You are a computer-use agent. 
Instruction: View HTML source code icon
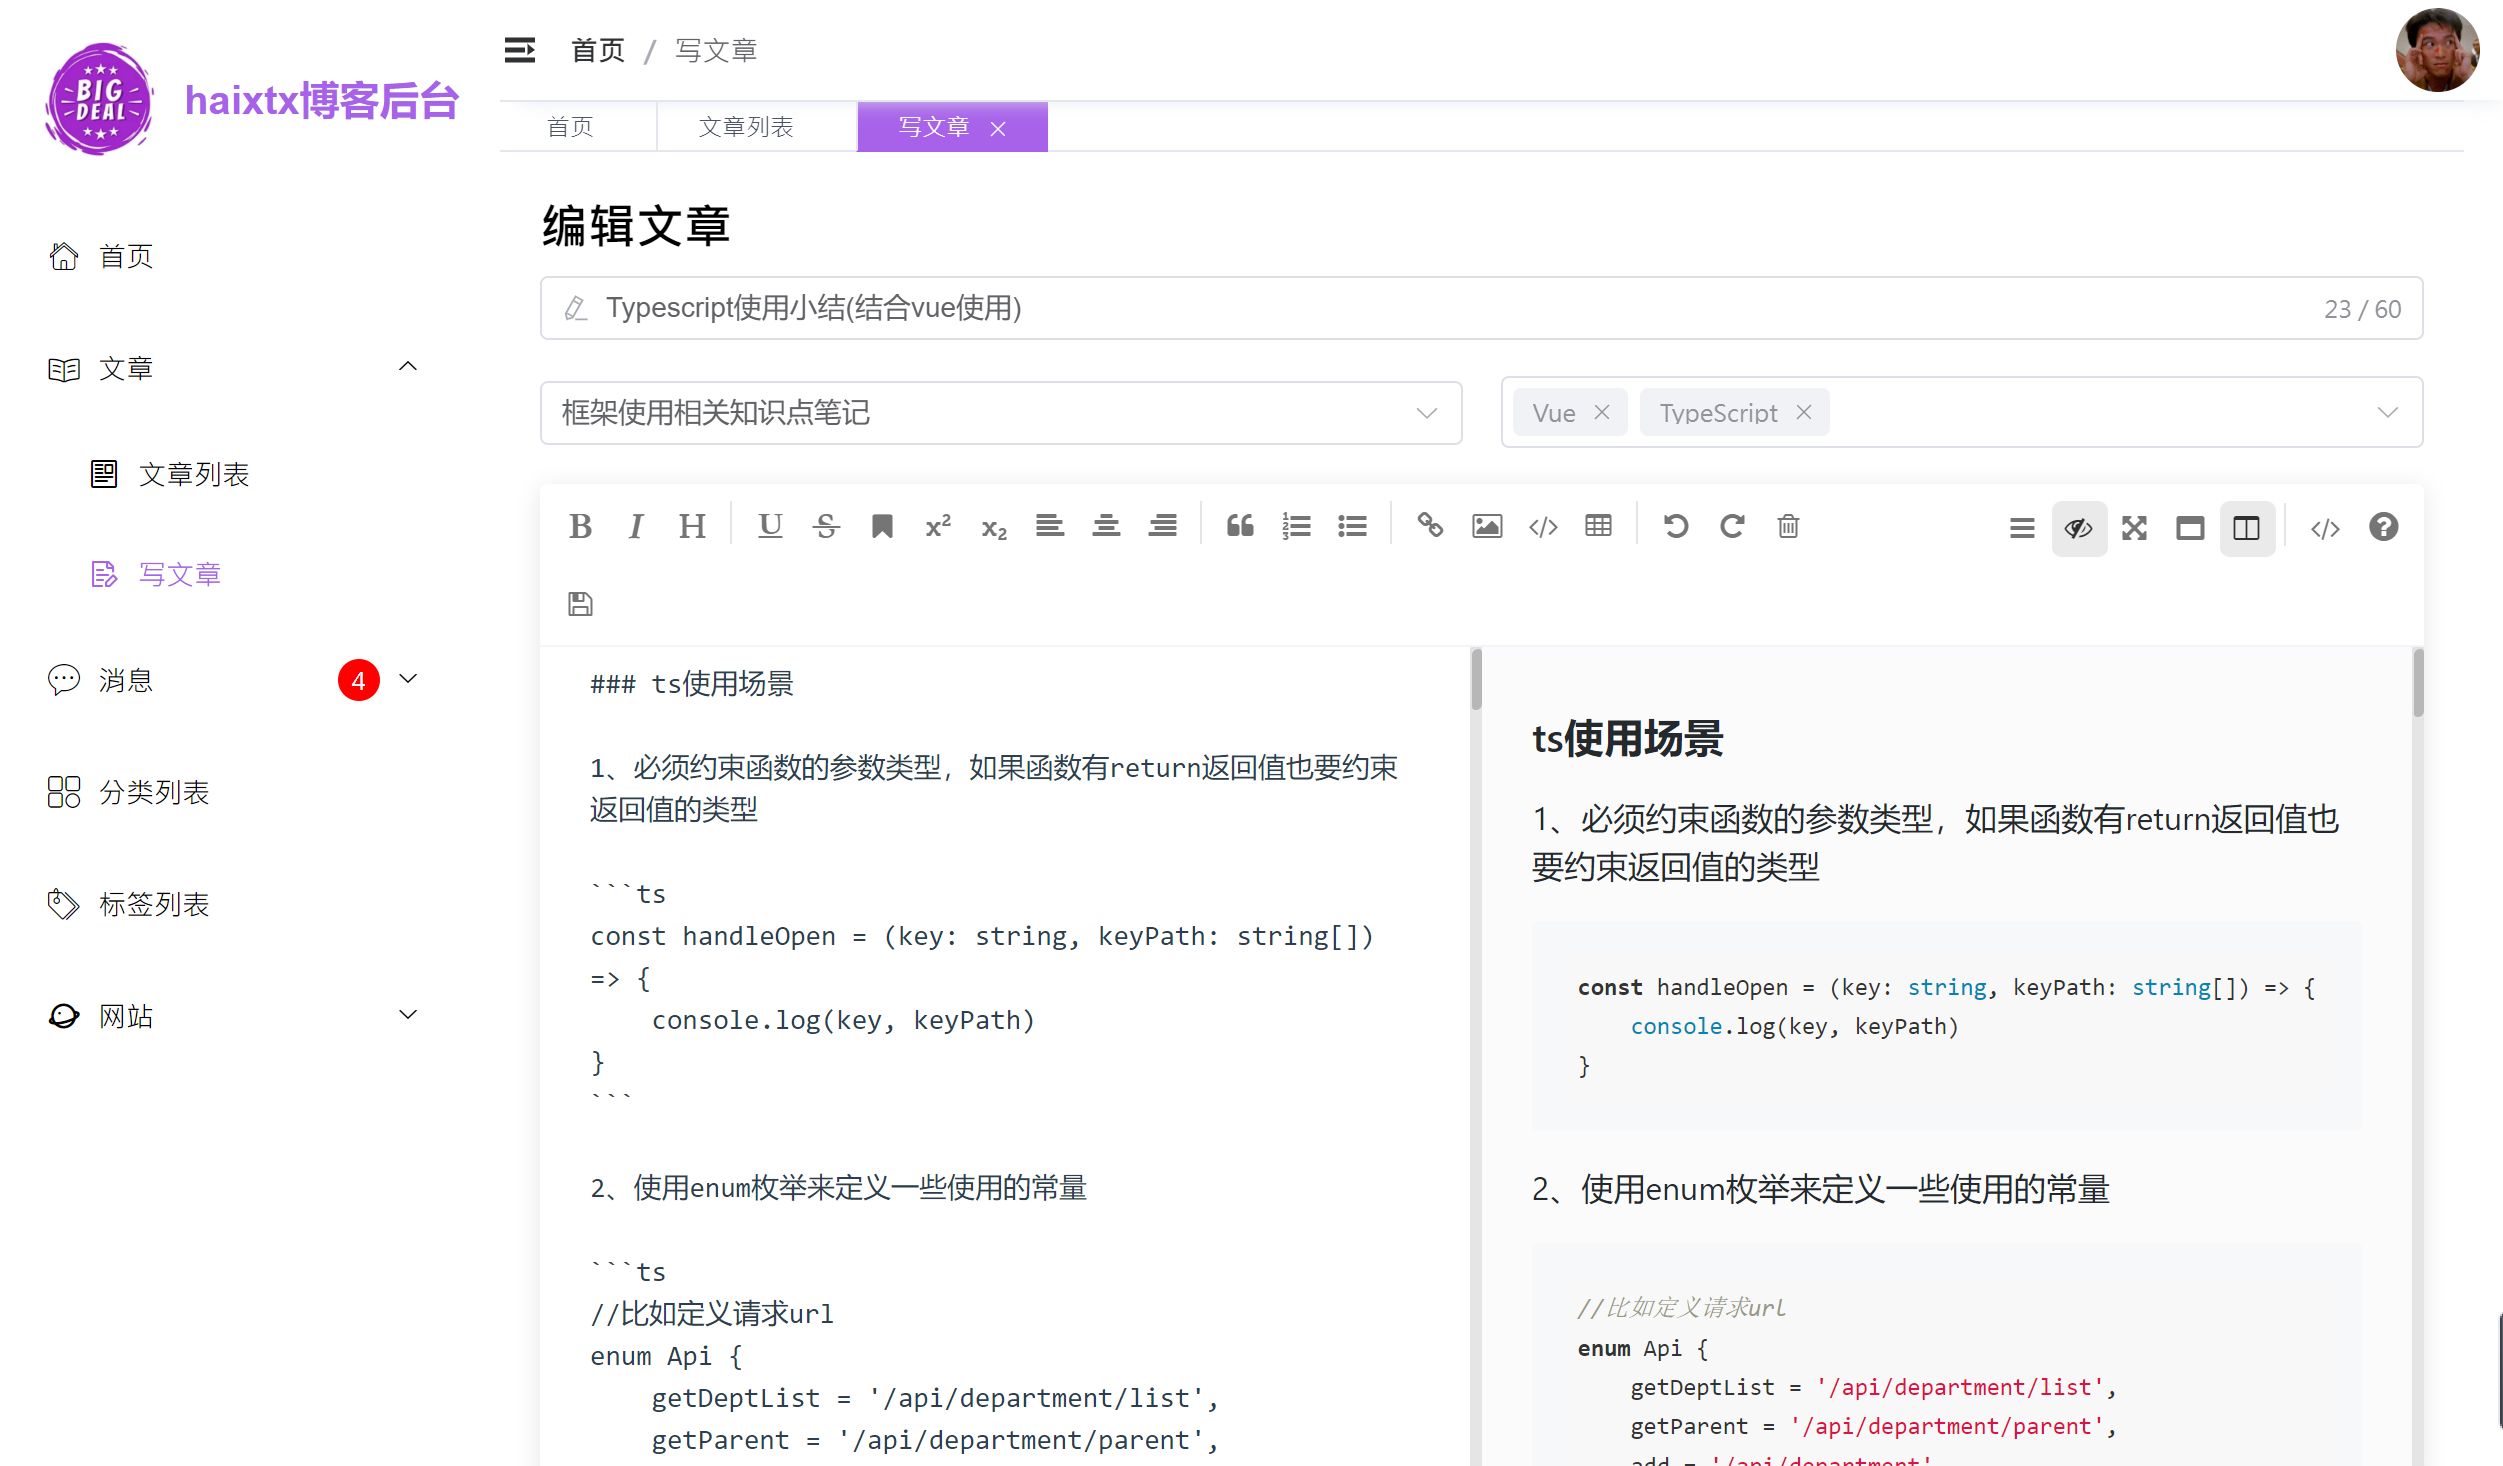(x=2325, y=528)
